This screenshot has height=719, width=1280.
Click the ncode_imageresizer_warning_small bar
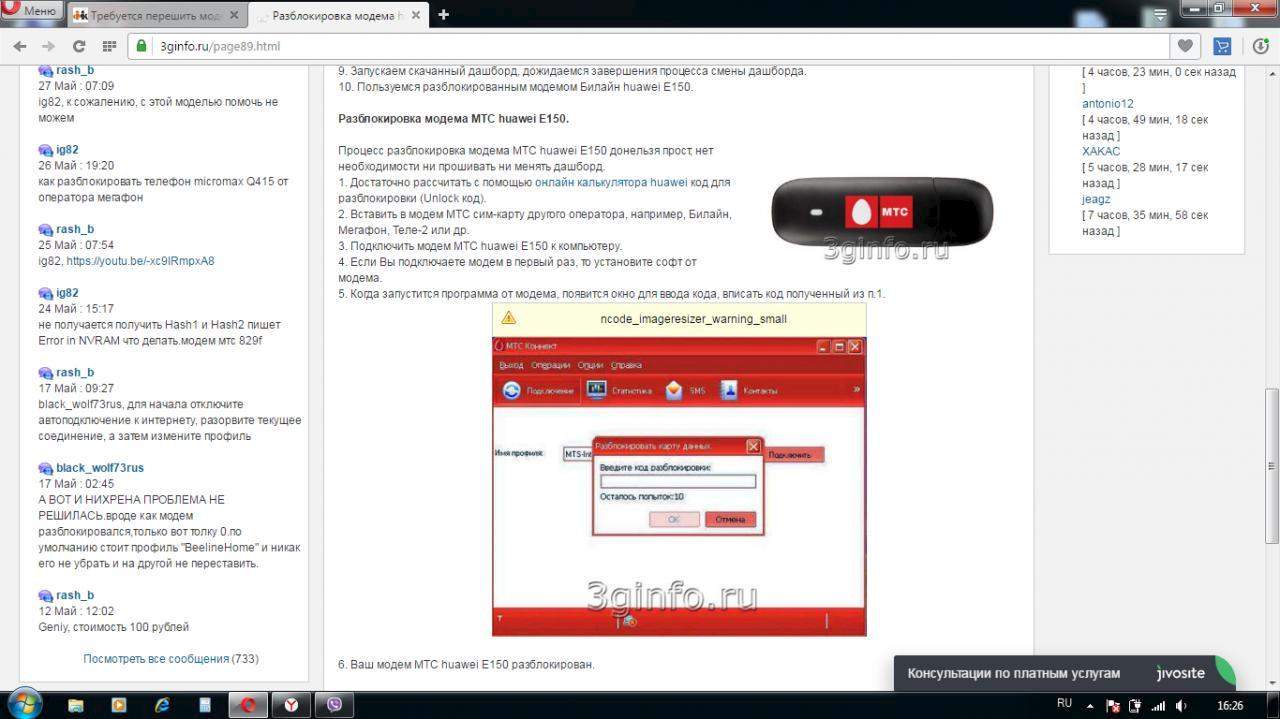pos(679,319)
